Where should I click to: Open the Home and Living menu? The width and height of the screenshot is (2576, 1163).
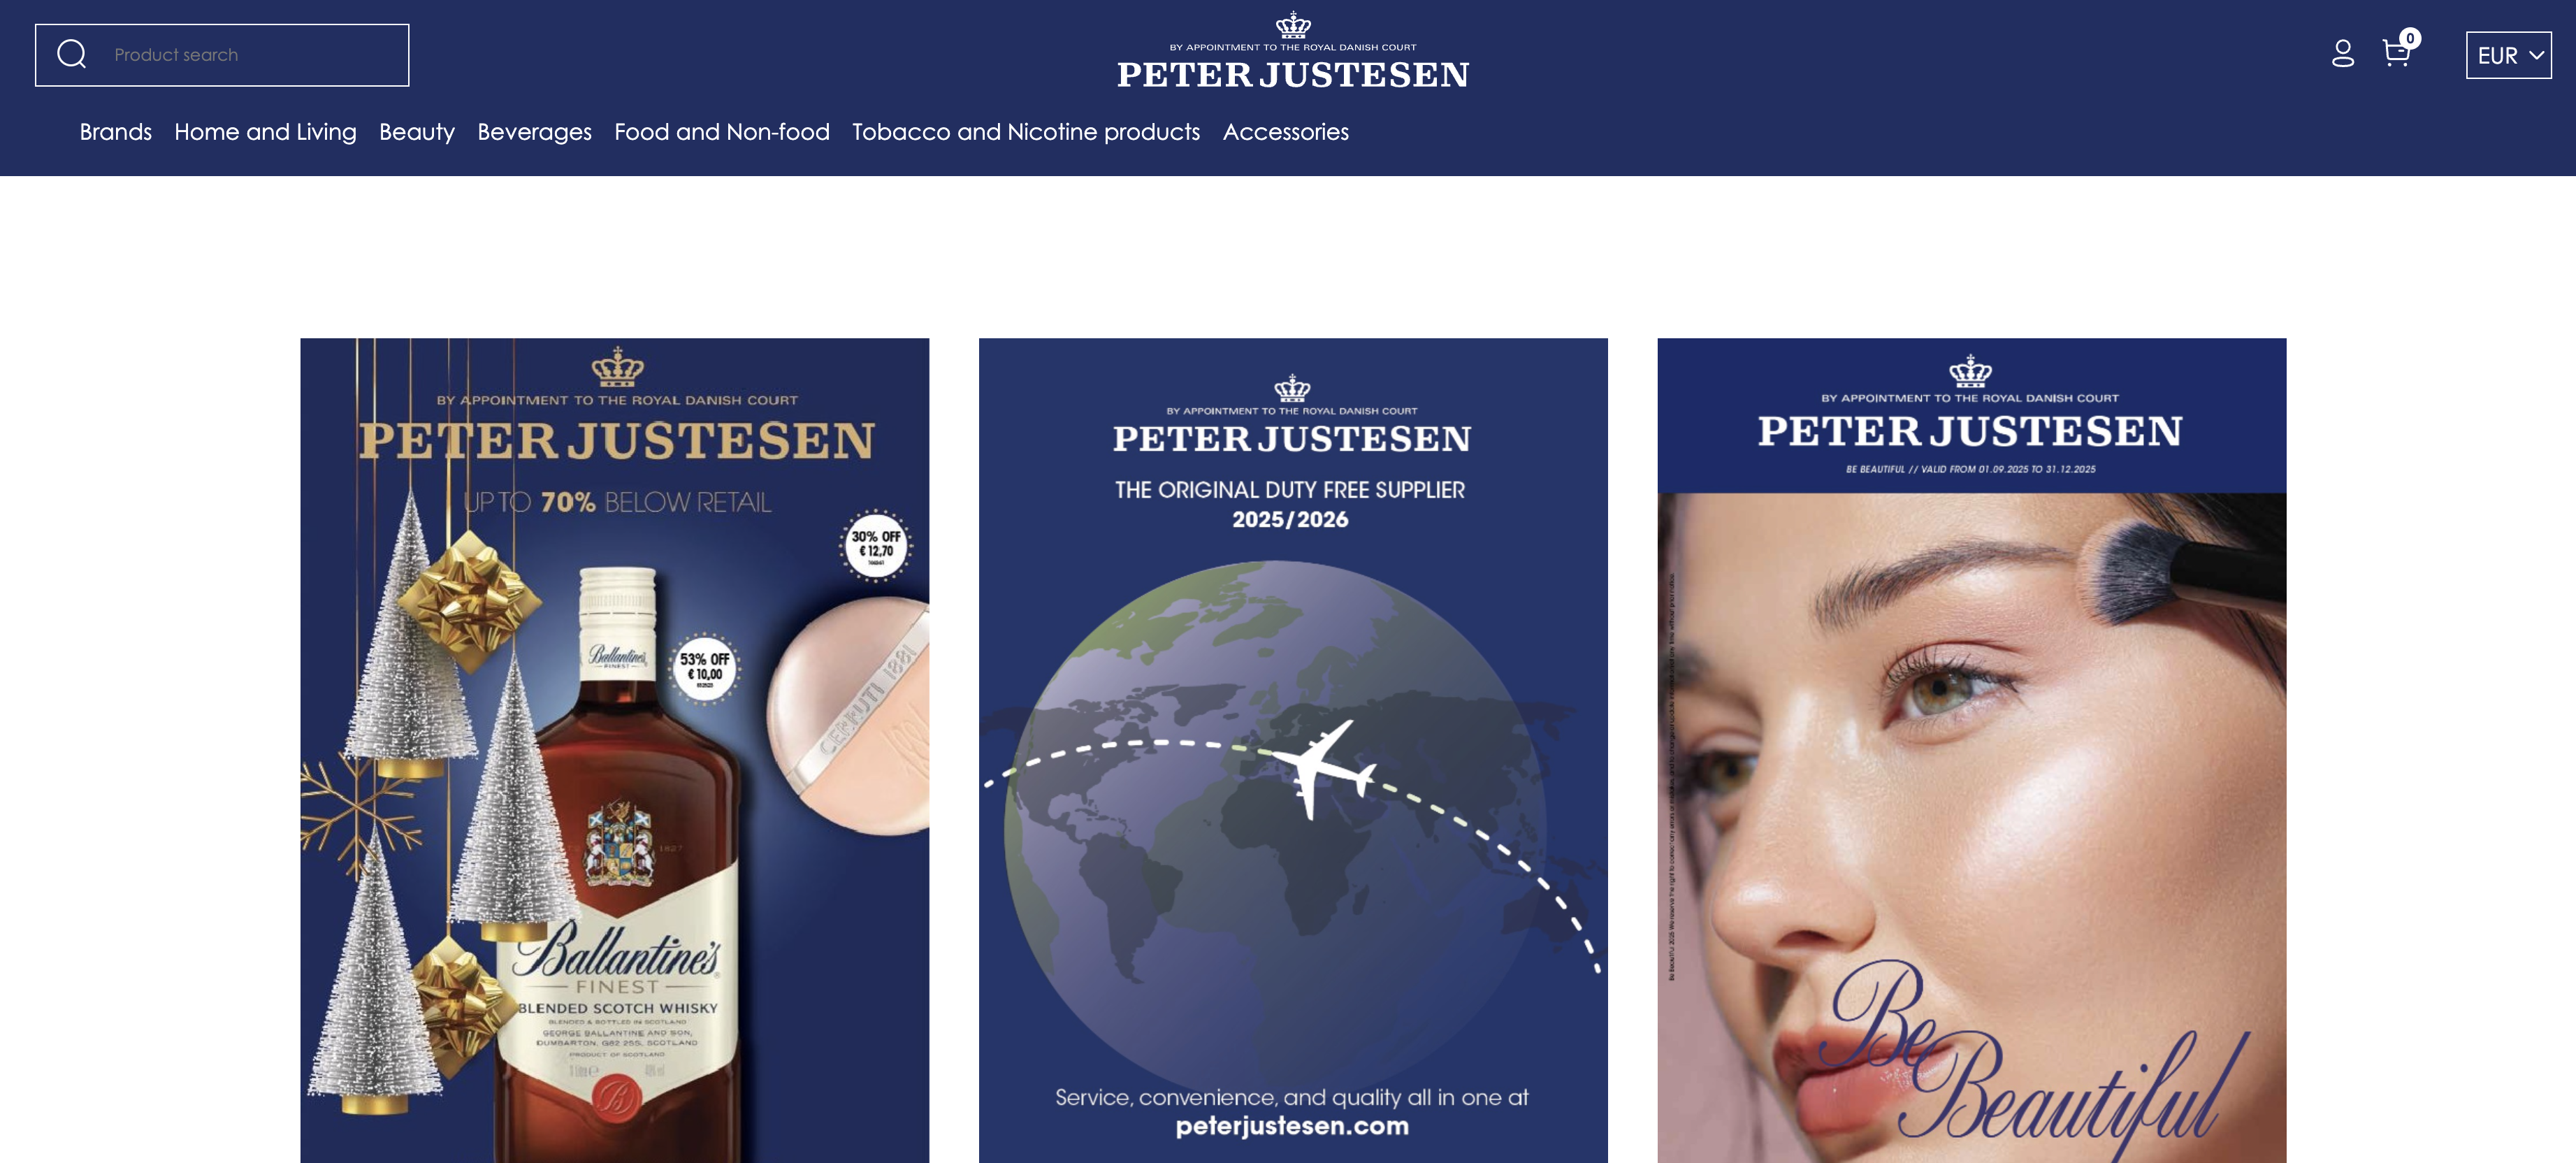click(x=265, y=132)
